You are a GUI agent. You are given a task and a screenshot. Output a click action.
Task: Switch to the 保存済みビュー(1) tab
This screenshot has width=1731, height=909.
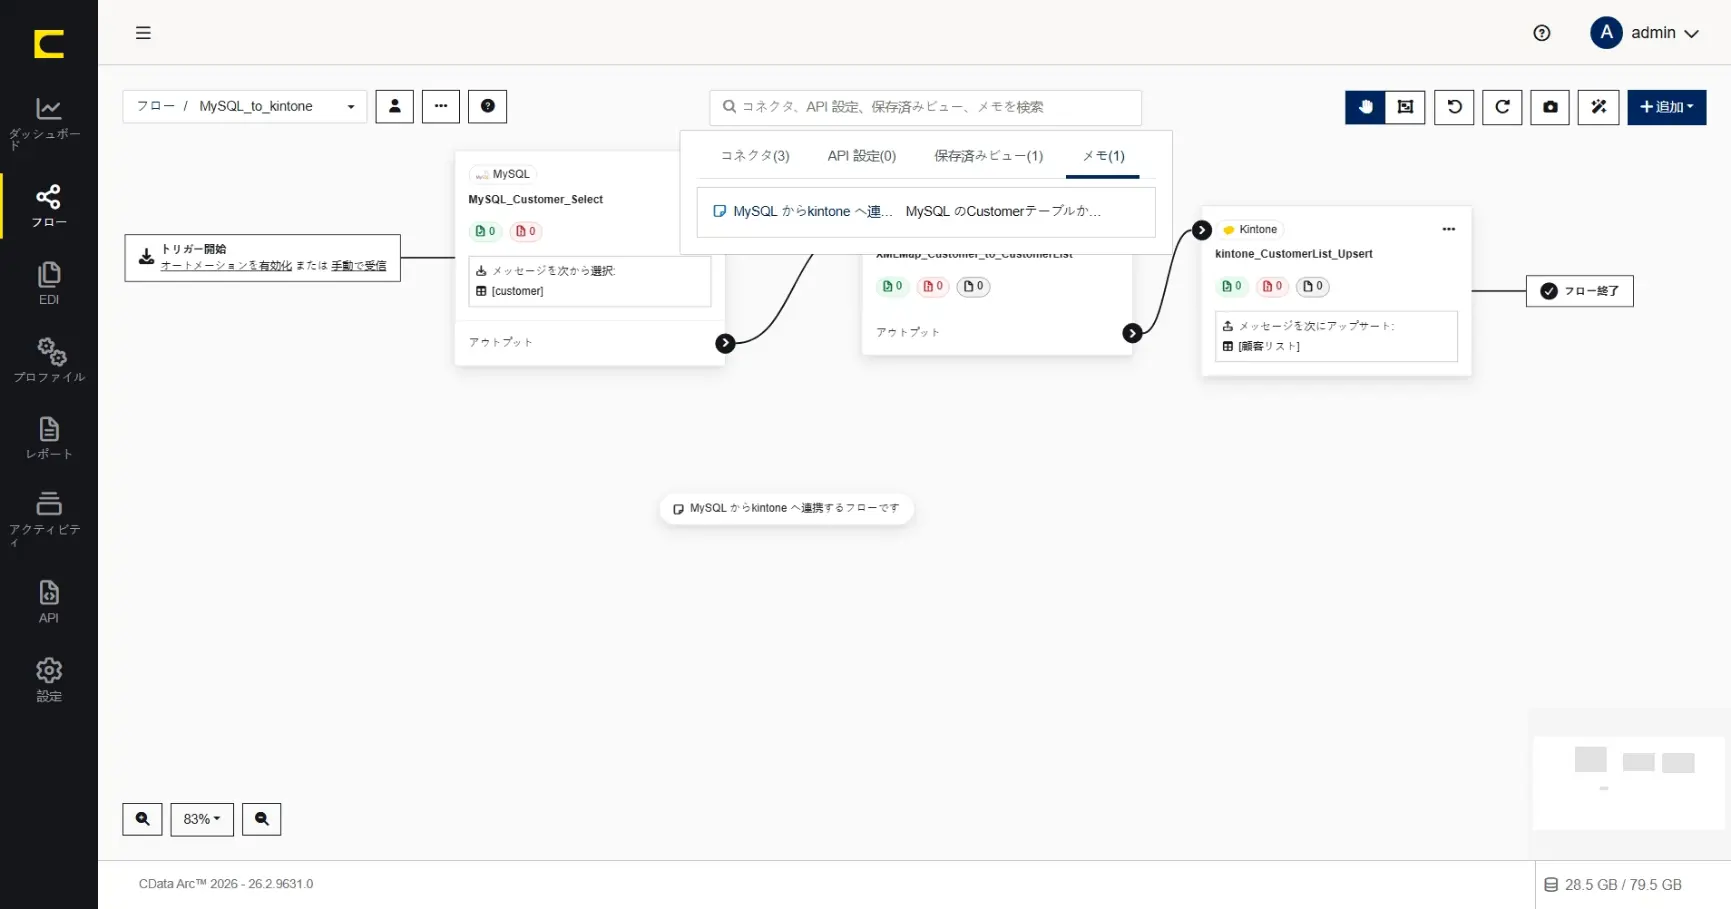988,156
